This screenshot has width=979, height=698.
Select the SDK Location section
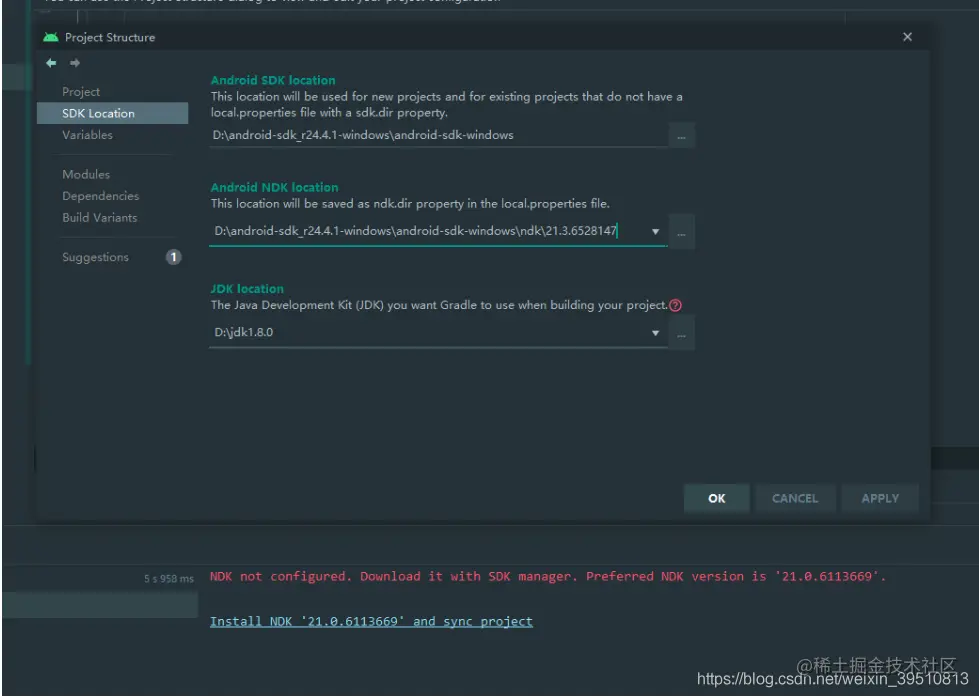pos(112,114)
